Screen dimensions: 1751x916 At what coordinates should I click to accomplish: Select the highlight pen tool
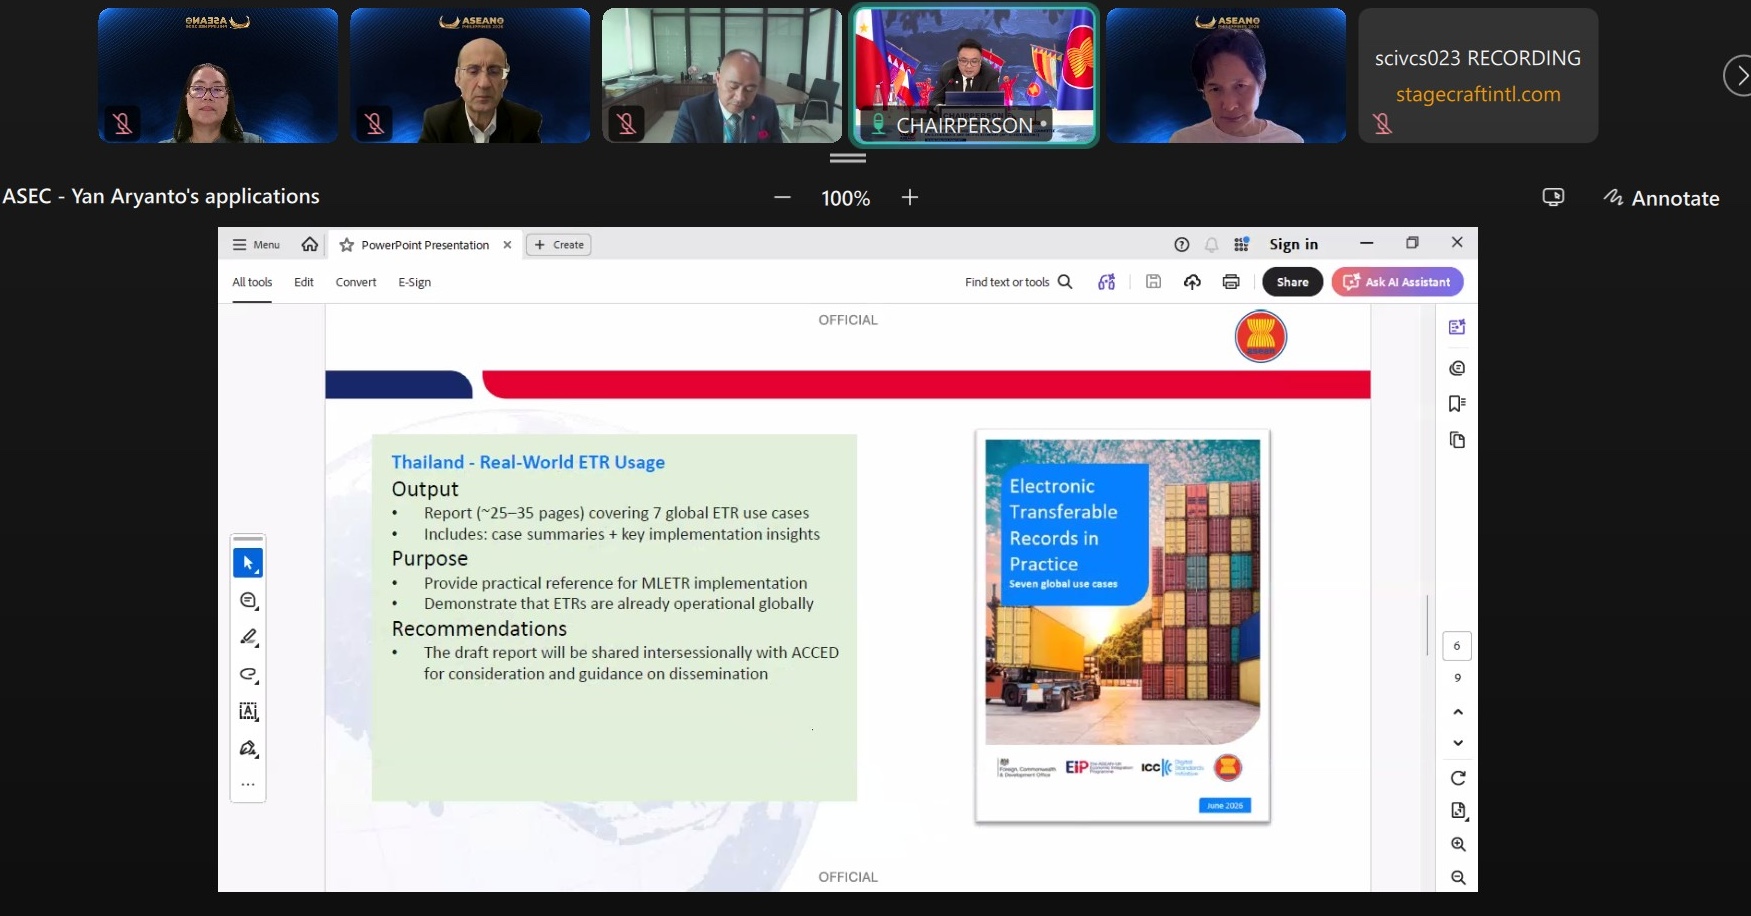248,637
